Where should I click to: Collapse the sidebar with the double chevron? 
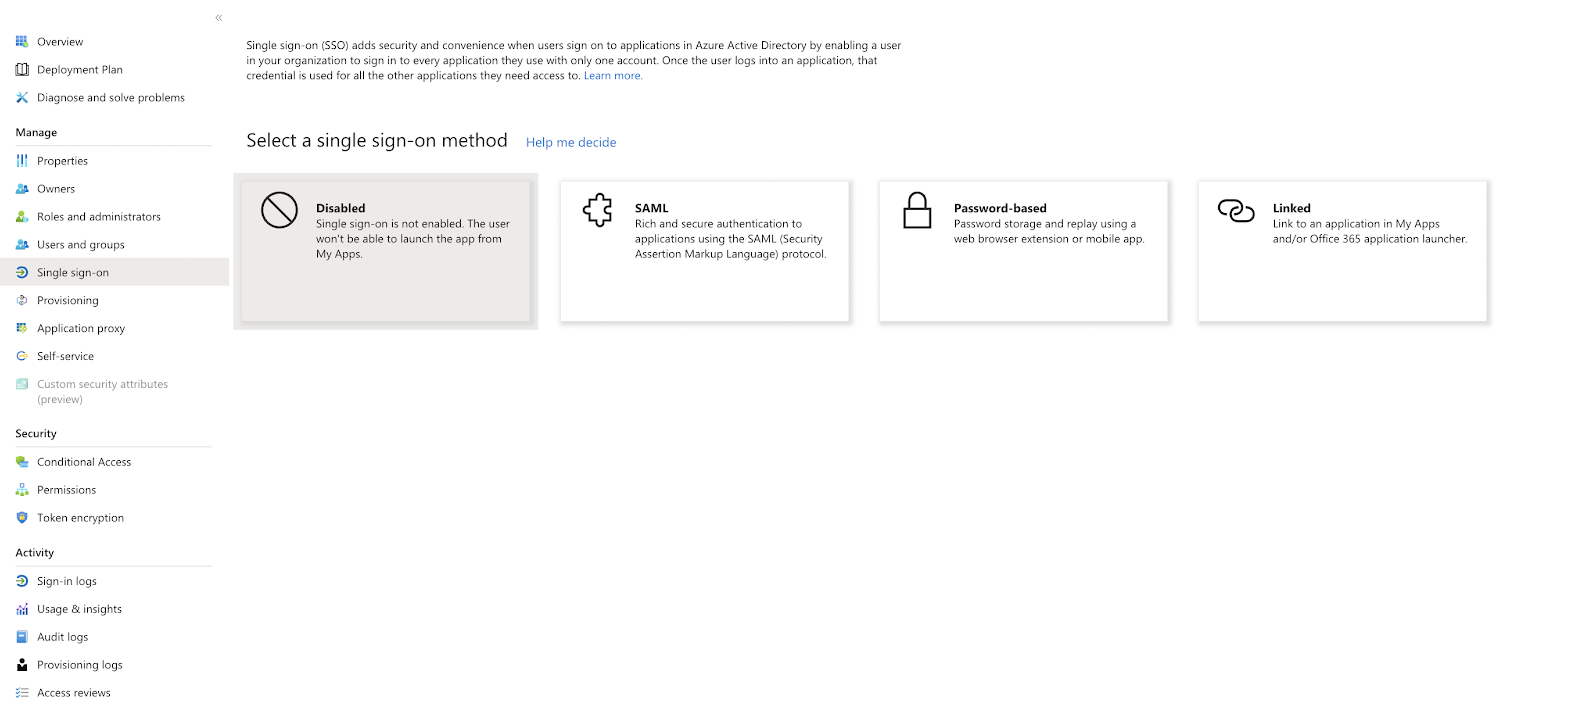[x=219, y=18]
